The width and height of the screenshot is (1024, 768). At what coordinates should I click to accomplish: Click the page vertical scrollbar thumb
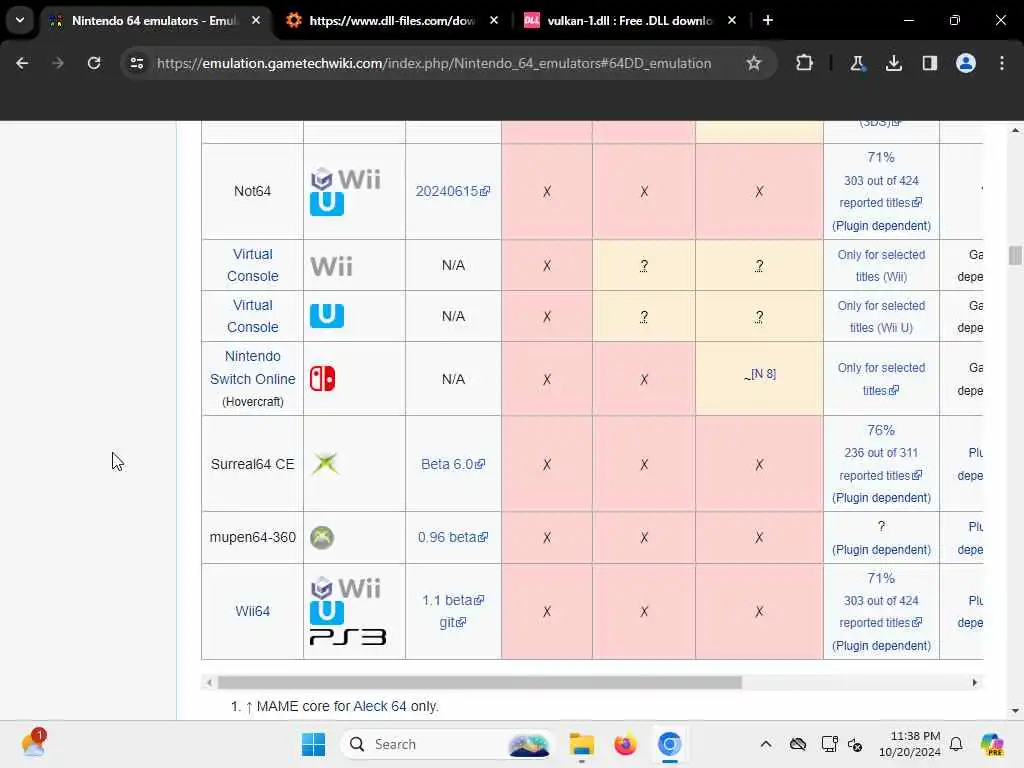click(1015, 255)
